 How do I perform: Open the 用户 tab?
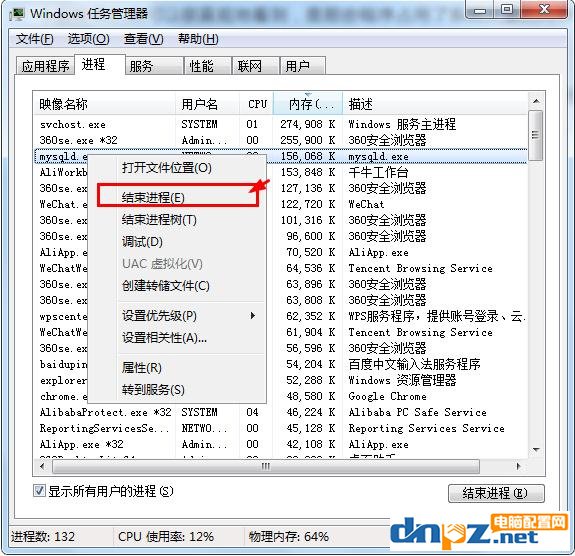[303, 66]
